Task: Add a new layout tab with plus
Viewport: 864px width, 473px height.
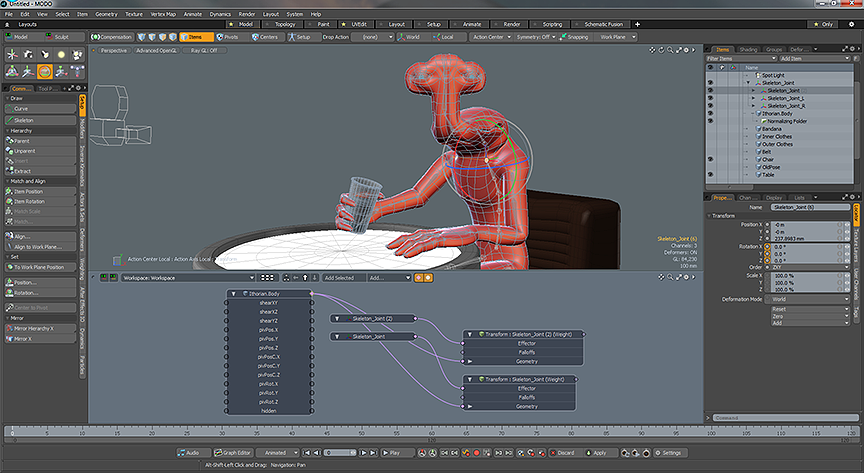Action: pos(638,24)
